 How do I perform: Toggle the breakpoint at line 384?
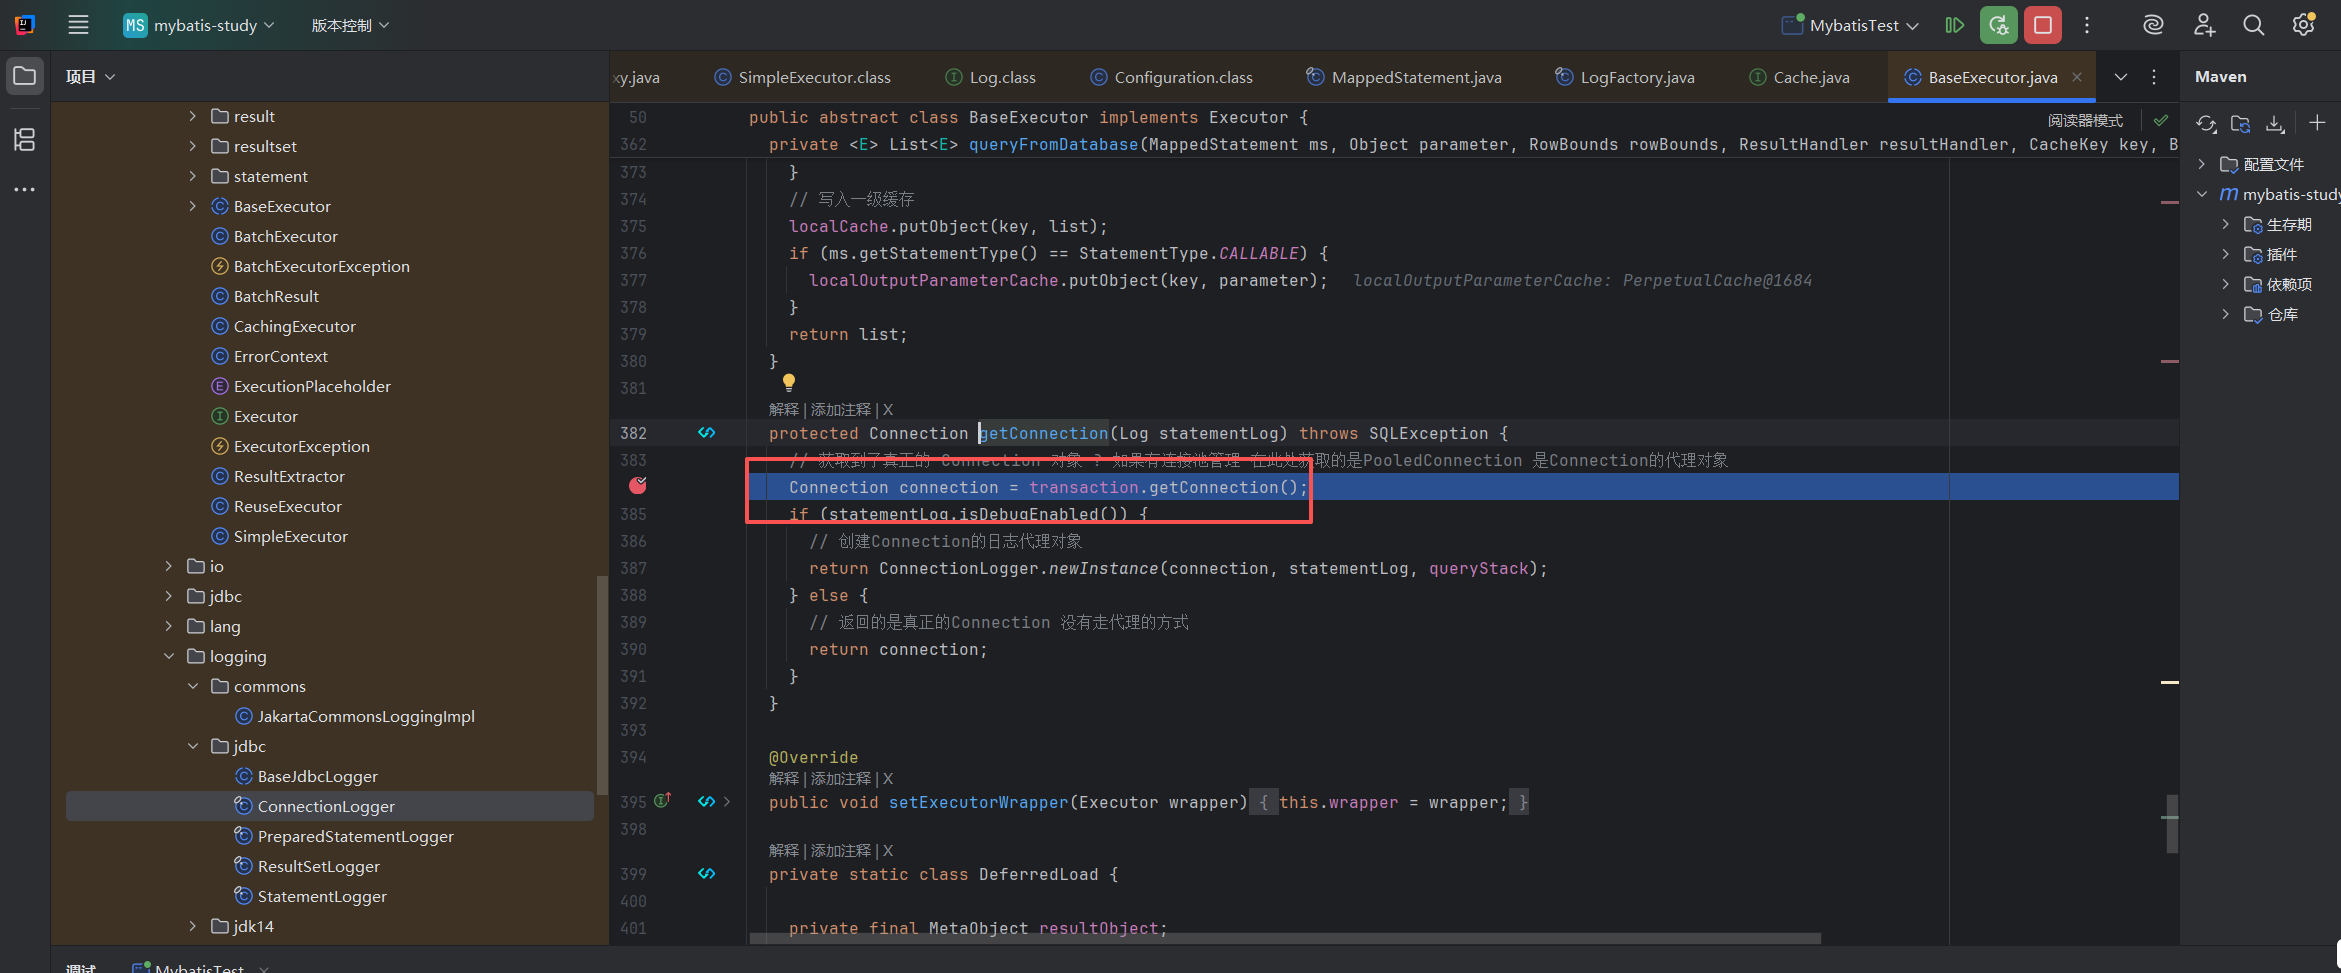tap(638, 486)
